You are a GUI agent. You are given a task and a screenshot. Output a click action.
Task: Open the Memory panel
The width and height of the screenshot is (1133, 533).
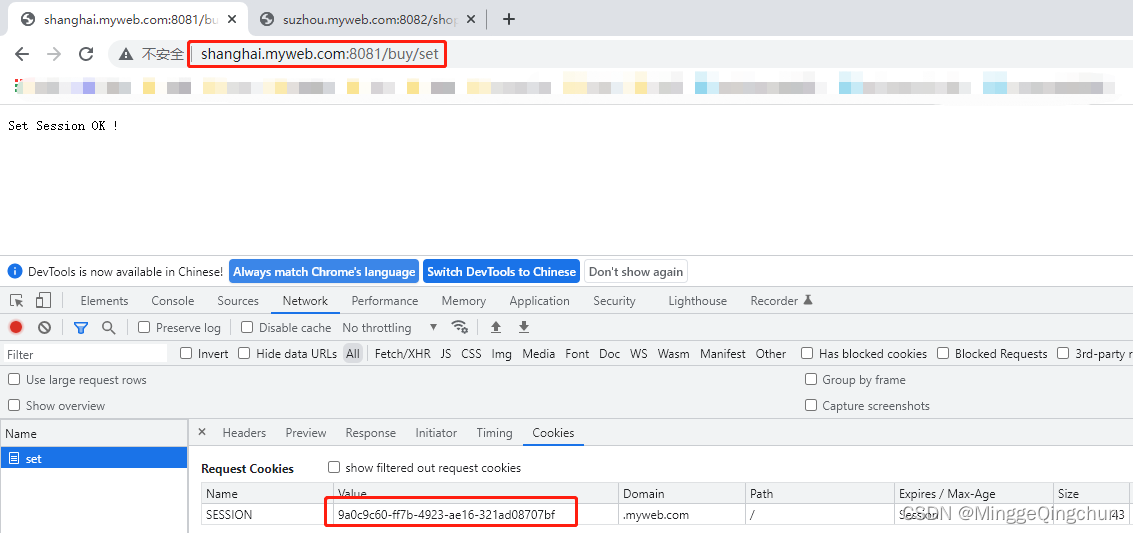pyautogui.click(x=464, y=300)
